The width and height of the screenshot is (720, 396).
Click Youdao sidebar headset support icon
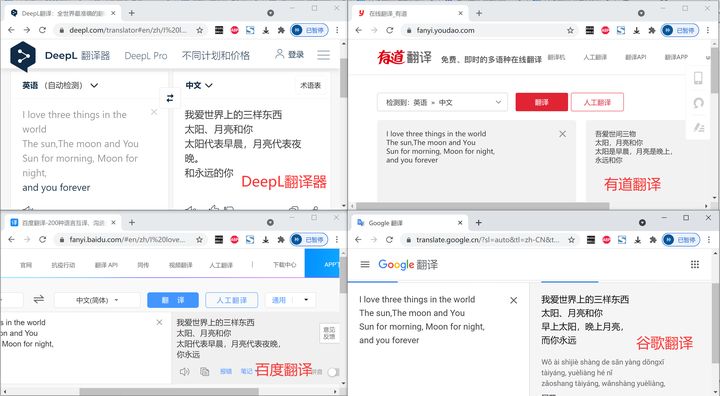tap(698, 103)
